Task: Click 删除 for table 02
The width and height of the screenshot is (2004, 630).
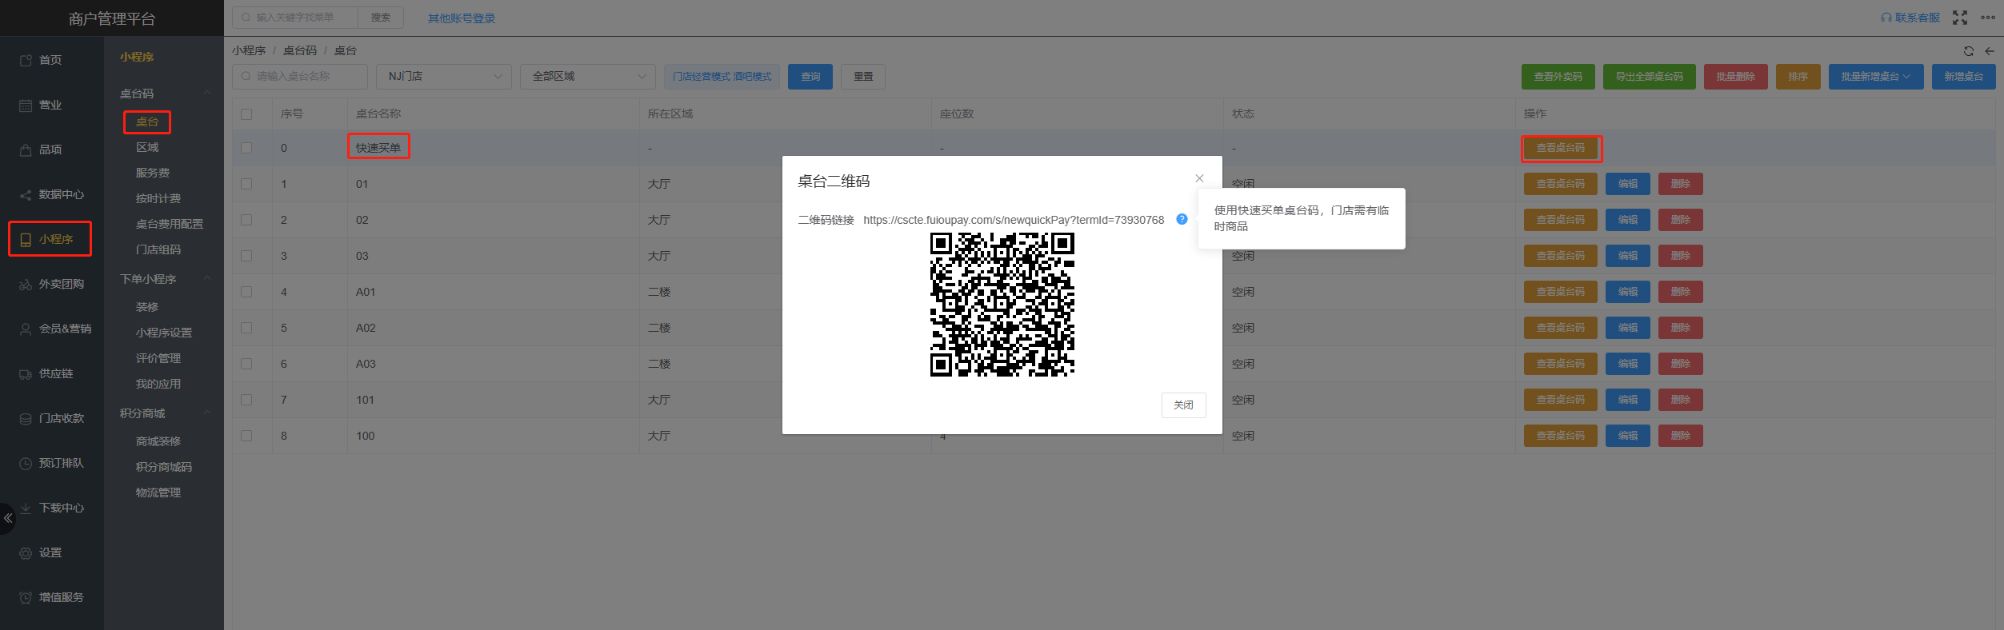Action: (1680, 220)
